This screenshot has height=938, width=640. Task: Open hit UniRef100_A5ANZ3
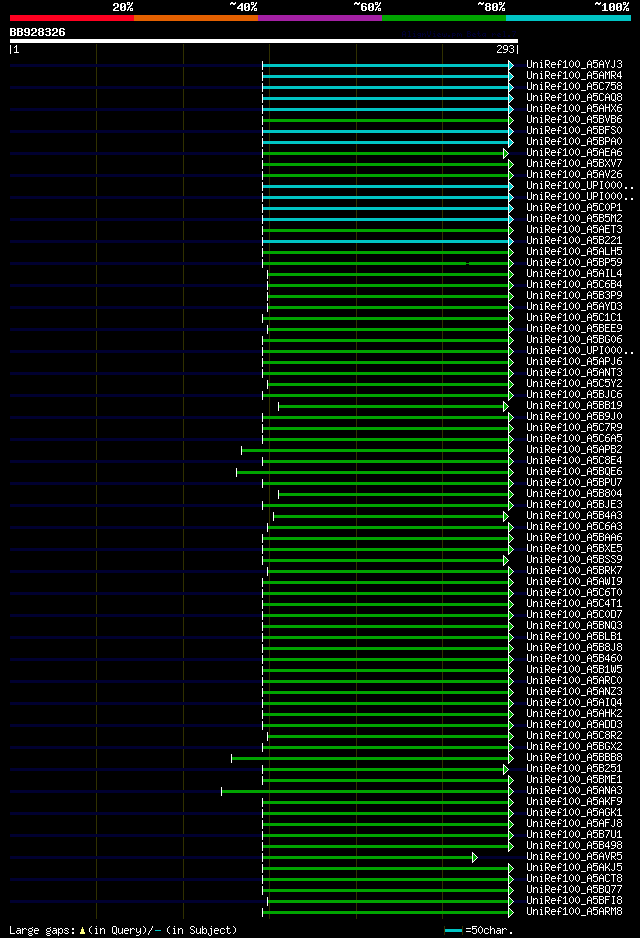coord(574,692)
